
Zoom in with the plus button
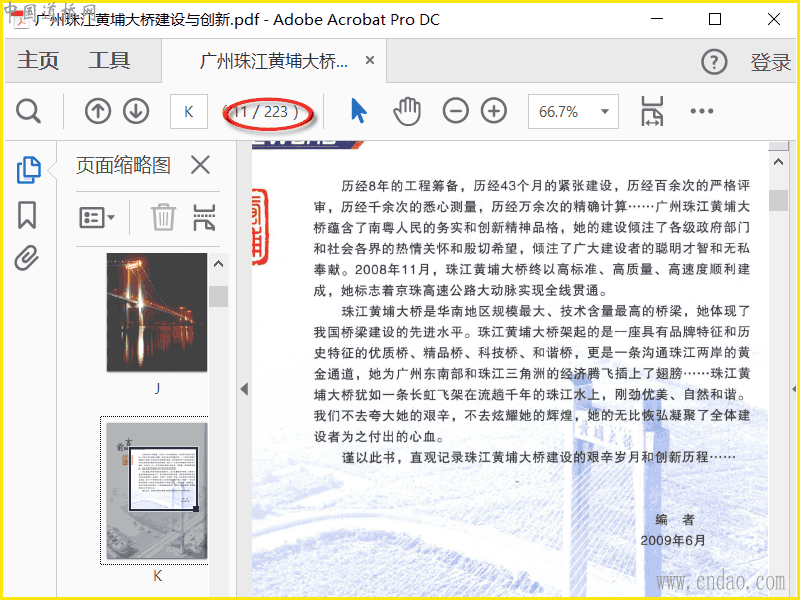click(x=494, y=111)
